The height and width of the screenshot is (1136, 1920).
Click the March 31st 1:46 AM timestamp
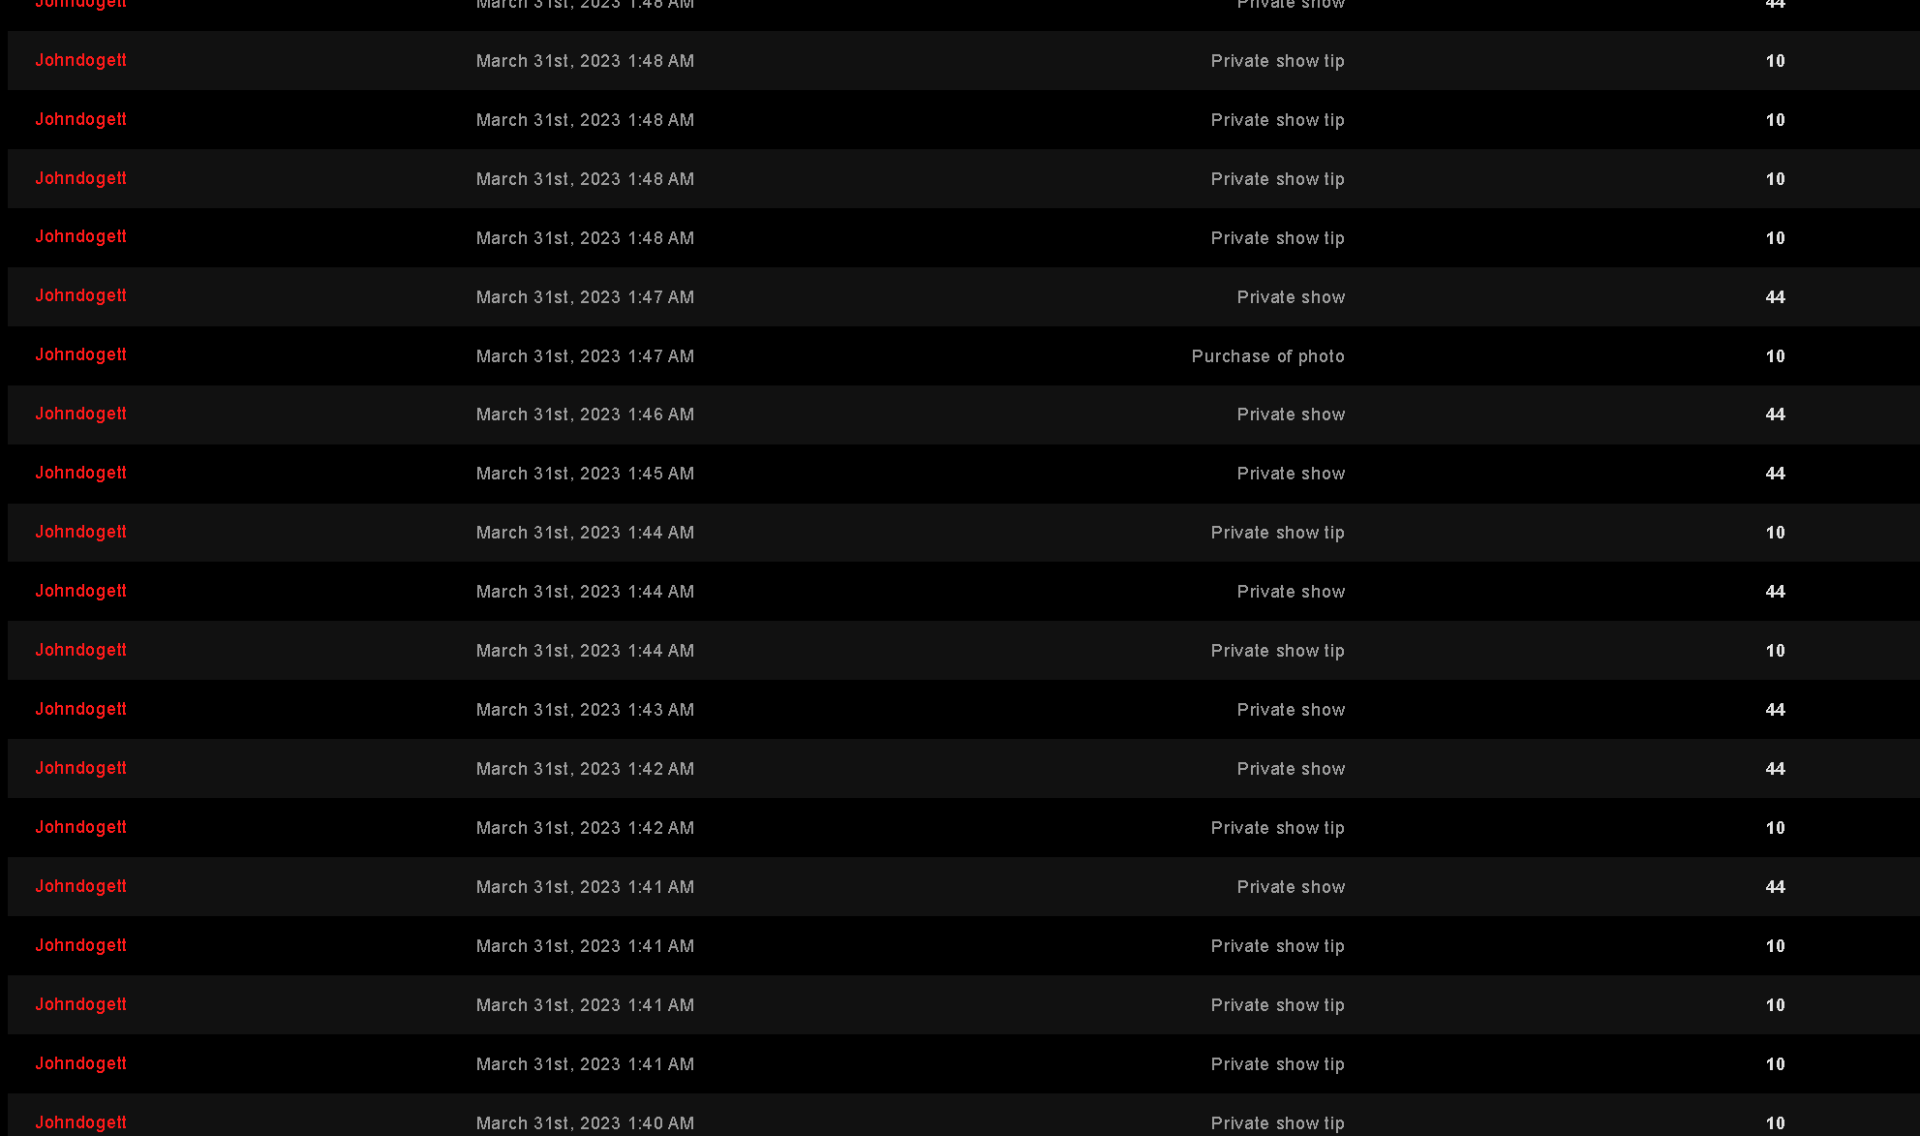click(x=584, y=414)
